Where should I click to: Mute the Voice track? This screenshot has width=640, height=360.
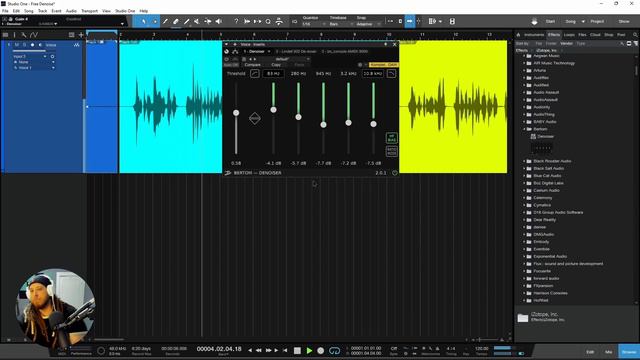[x=17, y=45]
